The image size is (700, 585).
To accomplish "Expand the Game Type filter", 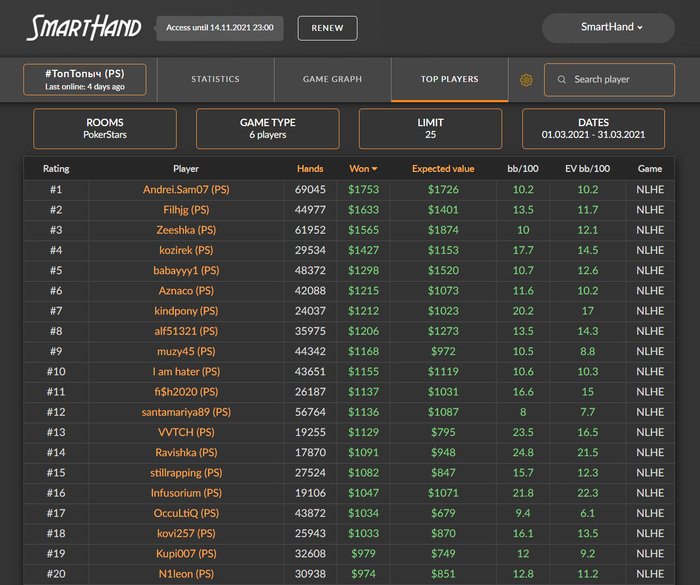I will pyautogui.click(x=268, y=129).
